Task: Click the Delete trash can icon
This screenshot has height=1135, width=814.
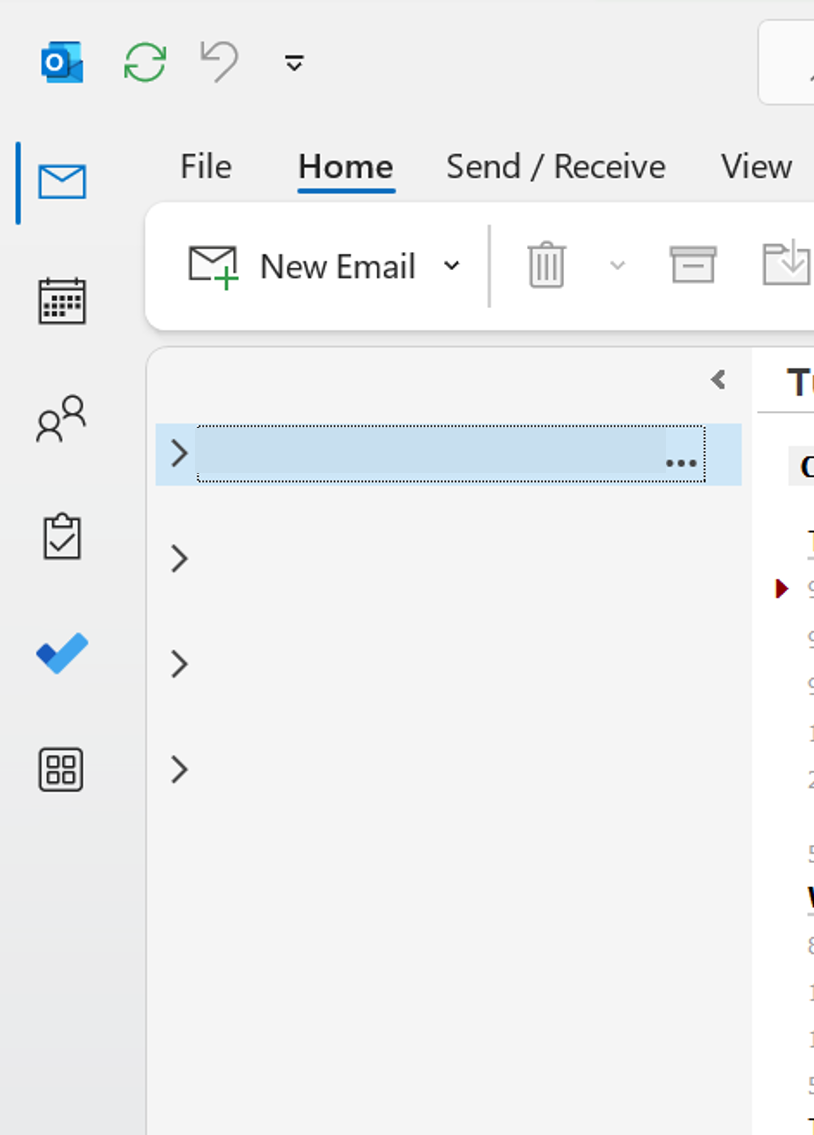Action: [x=546, y=265]
